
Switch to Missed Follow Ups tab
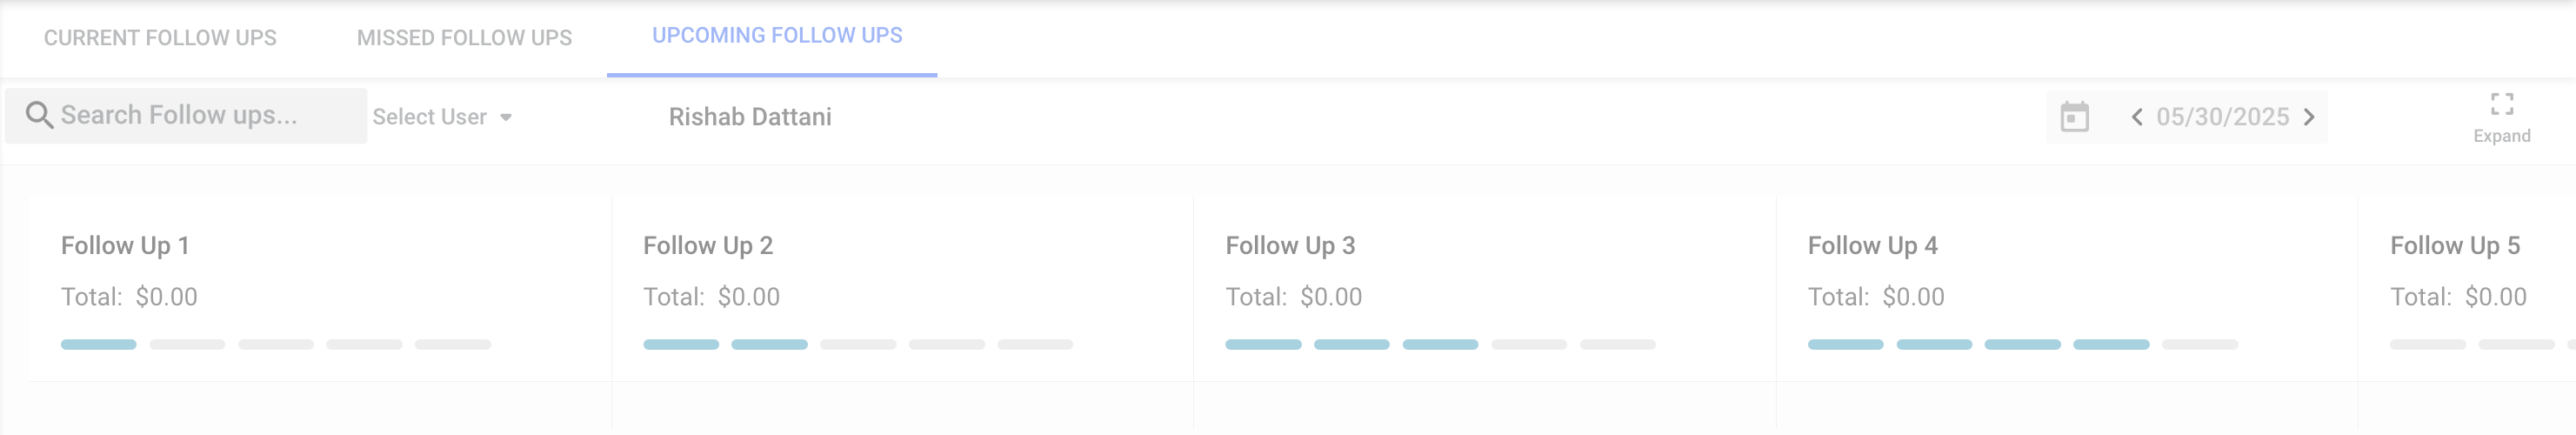(x=464, y=38)
